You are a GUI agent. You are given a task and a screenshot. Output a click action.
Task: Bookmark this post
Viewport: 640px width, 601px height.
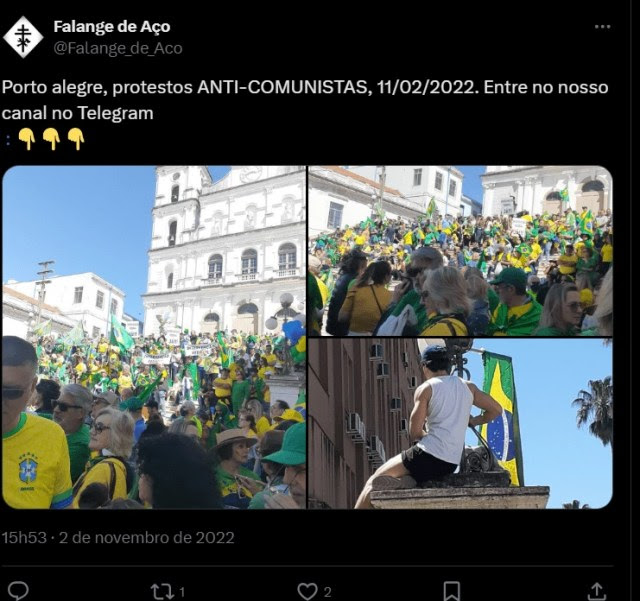452,591
